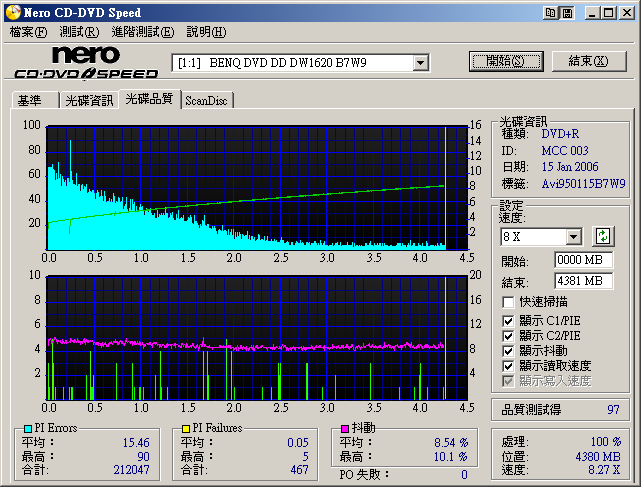Toggle the 顯示抖動 jitter checkbox
The width and height of the screenshot is (641, 487).
click(x=508, y=351)
